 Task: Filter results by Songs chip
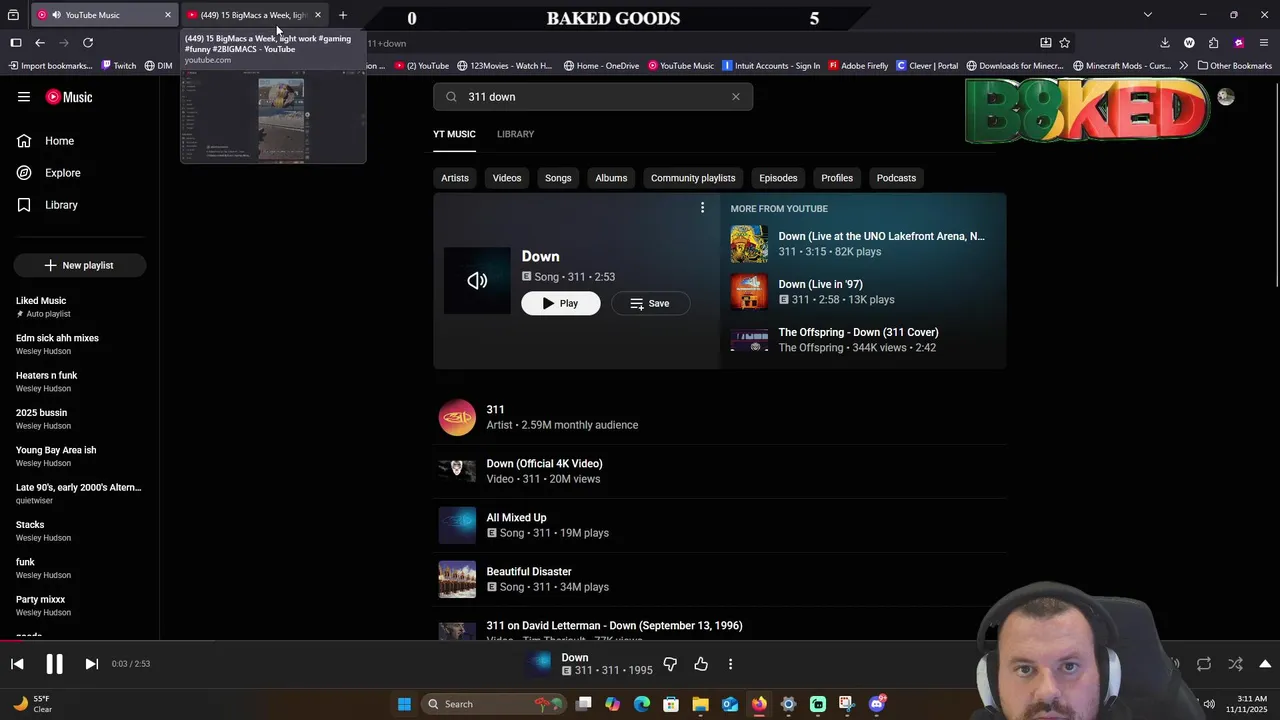[x=558, y=178]
